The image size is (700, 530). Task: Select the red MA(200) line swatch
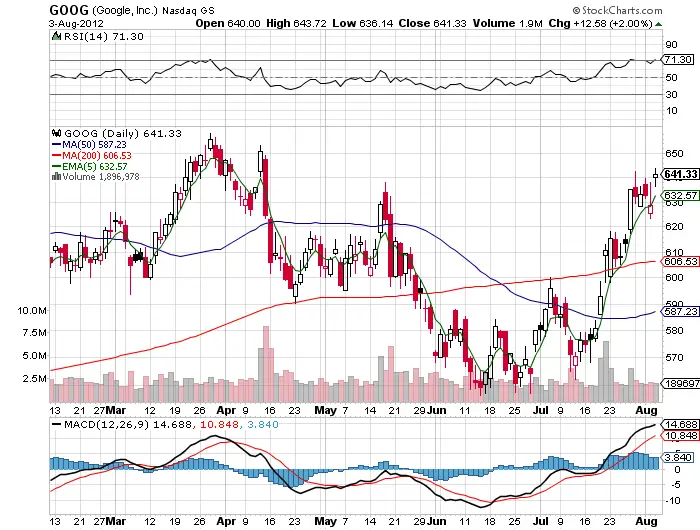pyautogui.click(x=57, y=155)
